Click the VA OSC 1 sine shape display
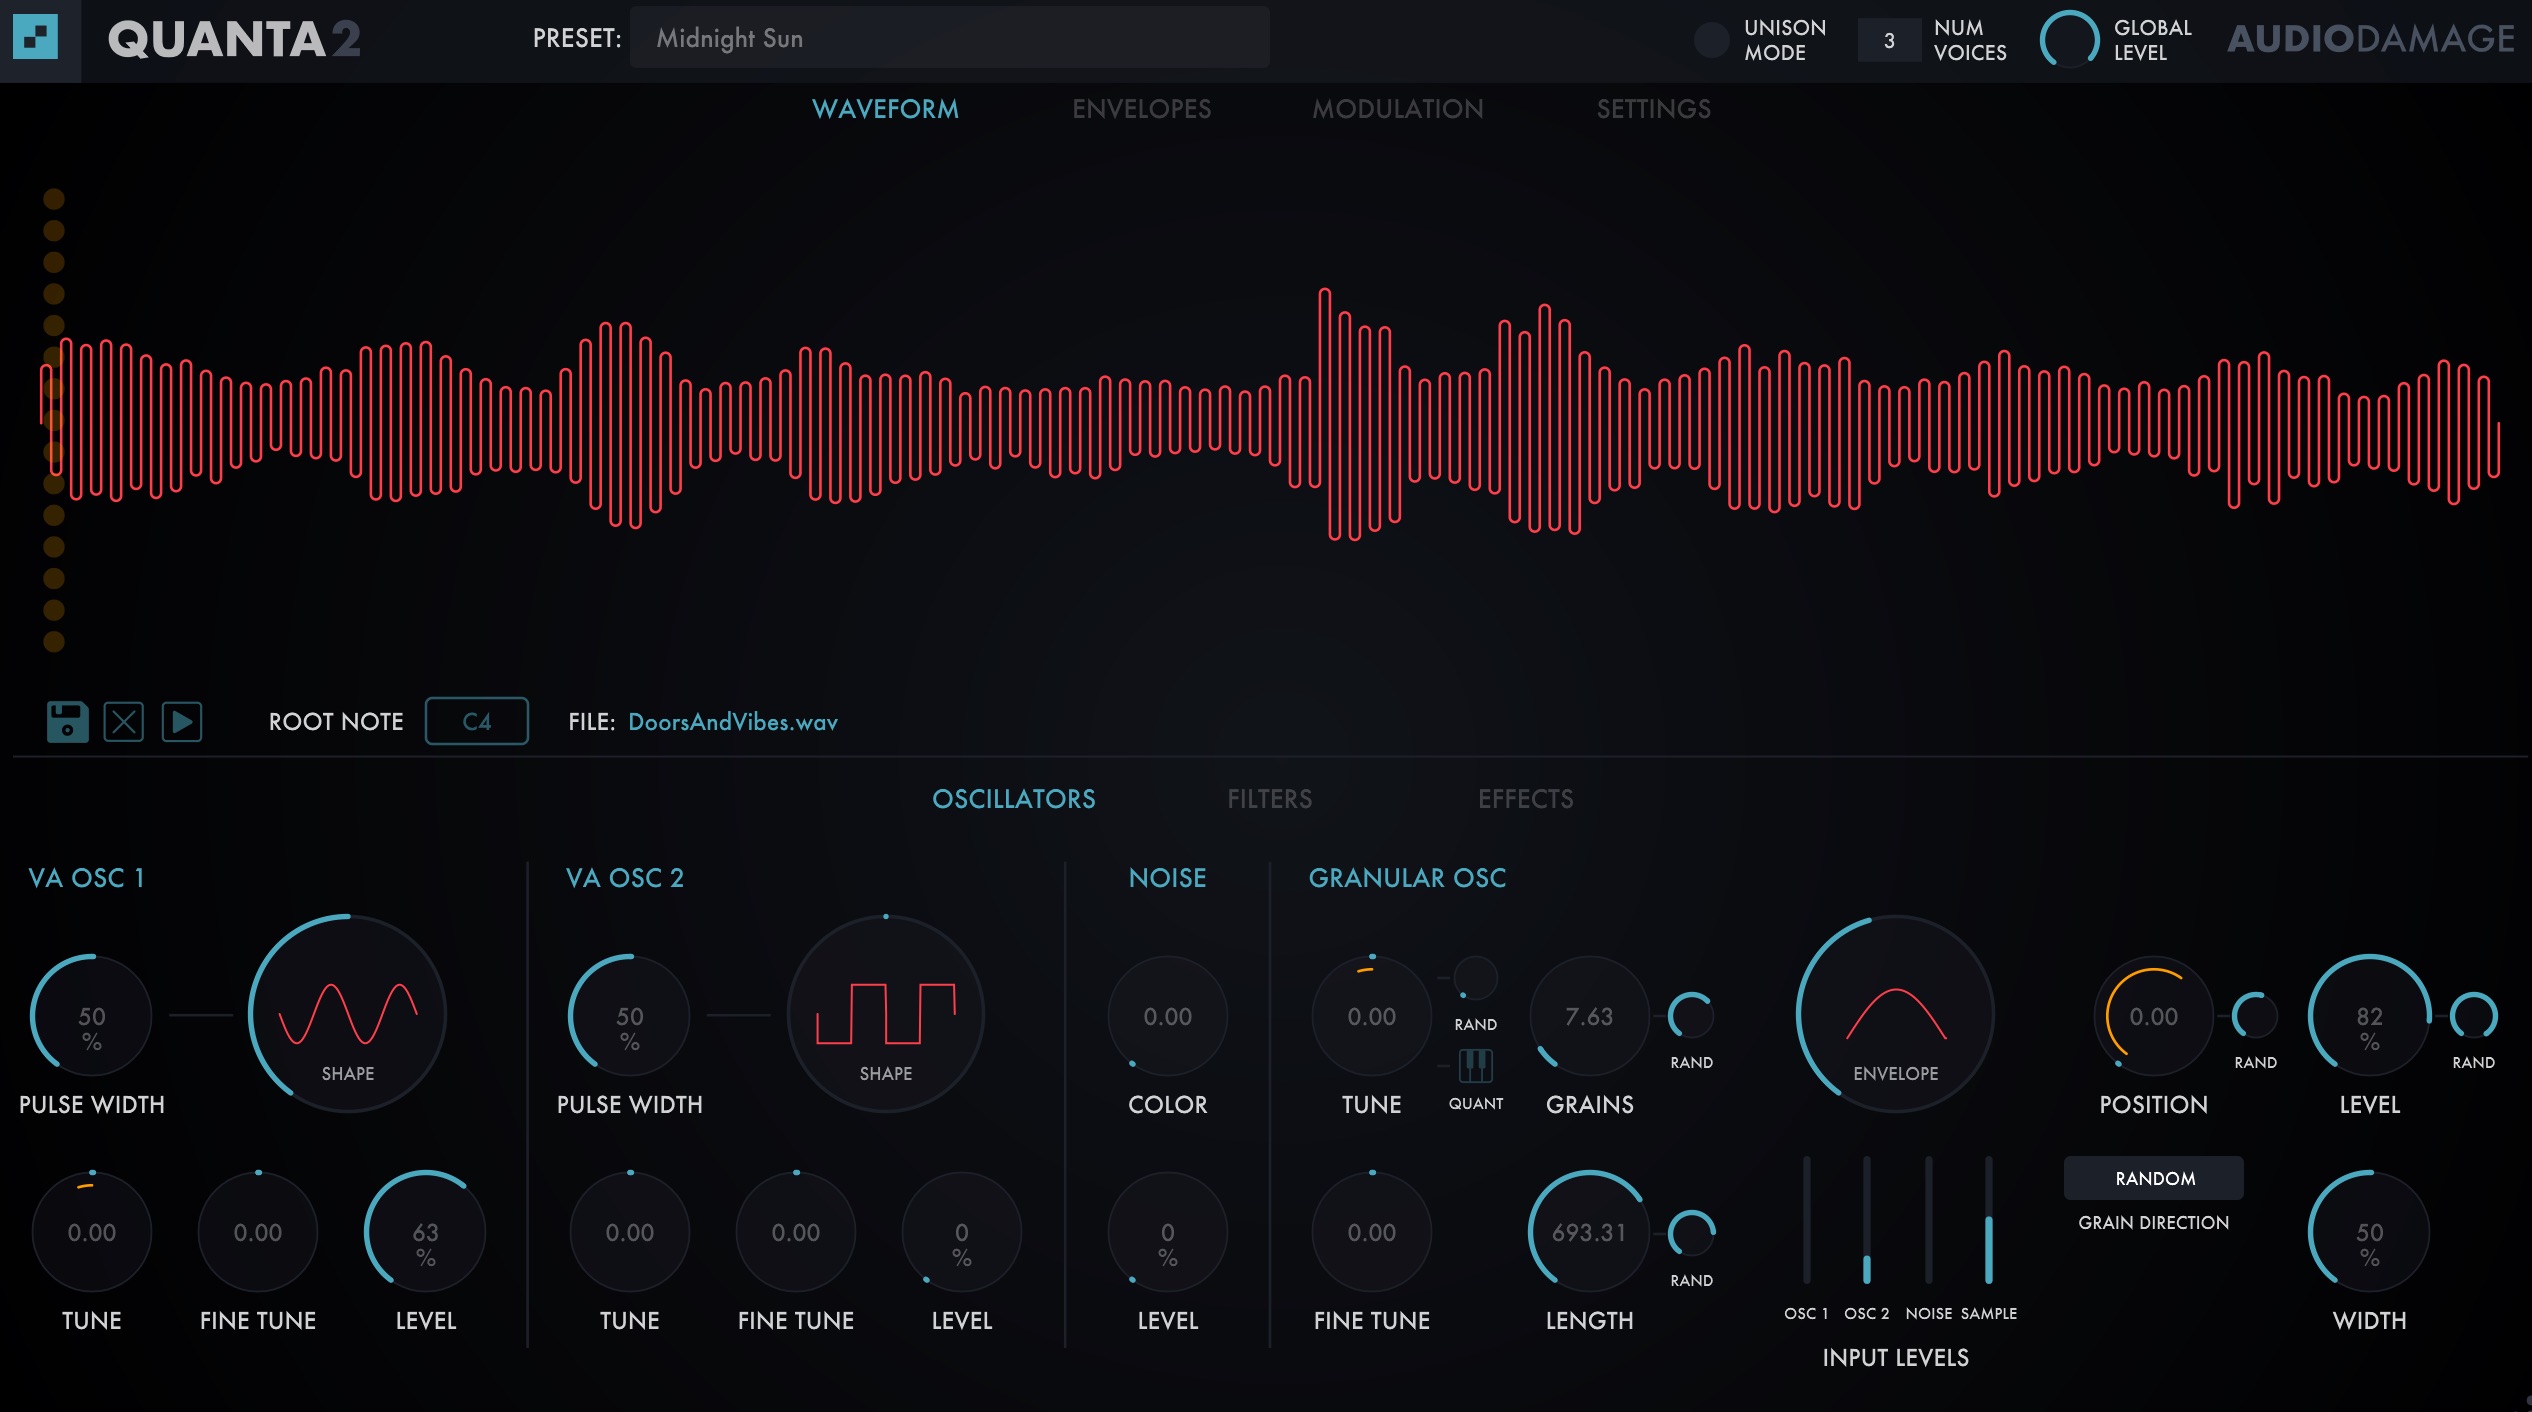This screenshot has height=1412, width=2532. [x=347, y=1012]
